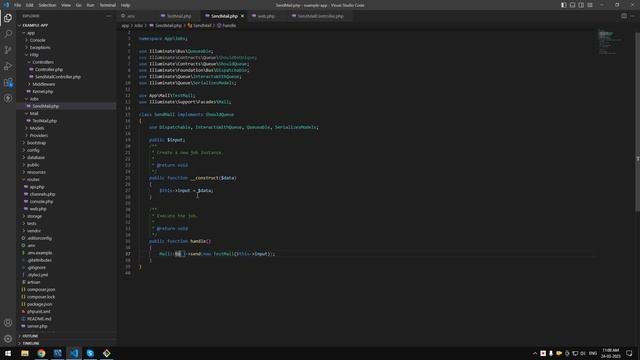Open the Thunder Client lightning icon
This screenshot has height=360, width=640.
click(x=8, y=98)
